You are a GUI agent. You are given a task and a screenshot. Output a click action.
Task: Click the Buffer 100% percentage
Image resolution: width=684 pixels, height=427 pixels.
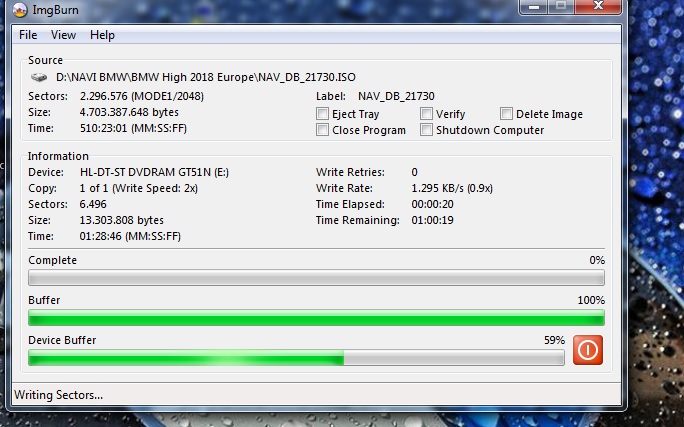coord(591,301)
